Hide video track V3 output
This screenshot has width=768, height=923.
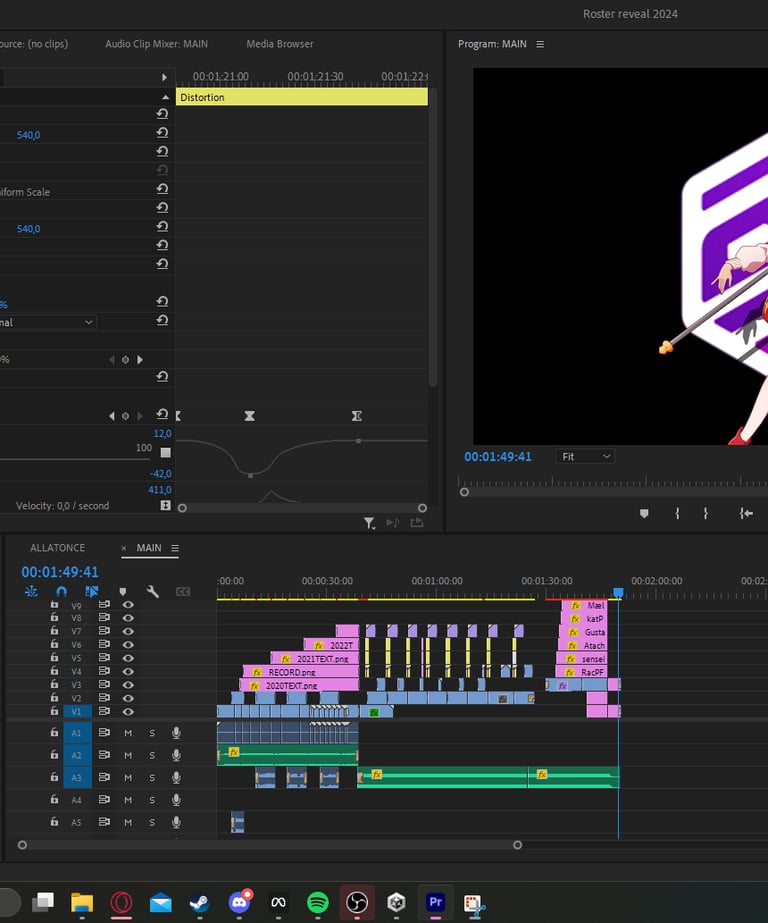tap(128, 685)
